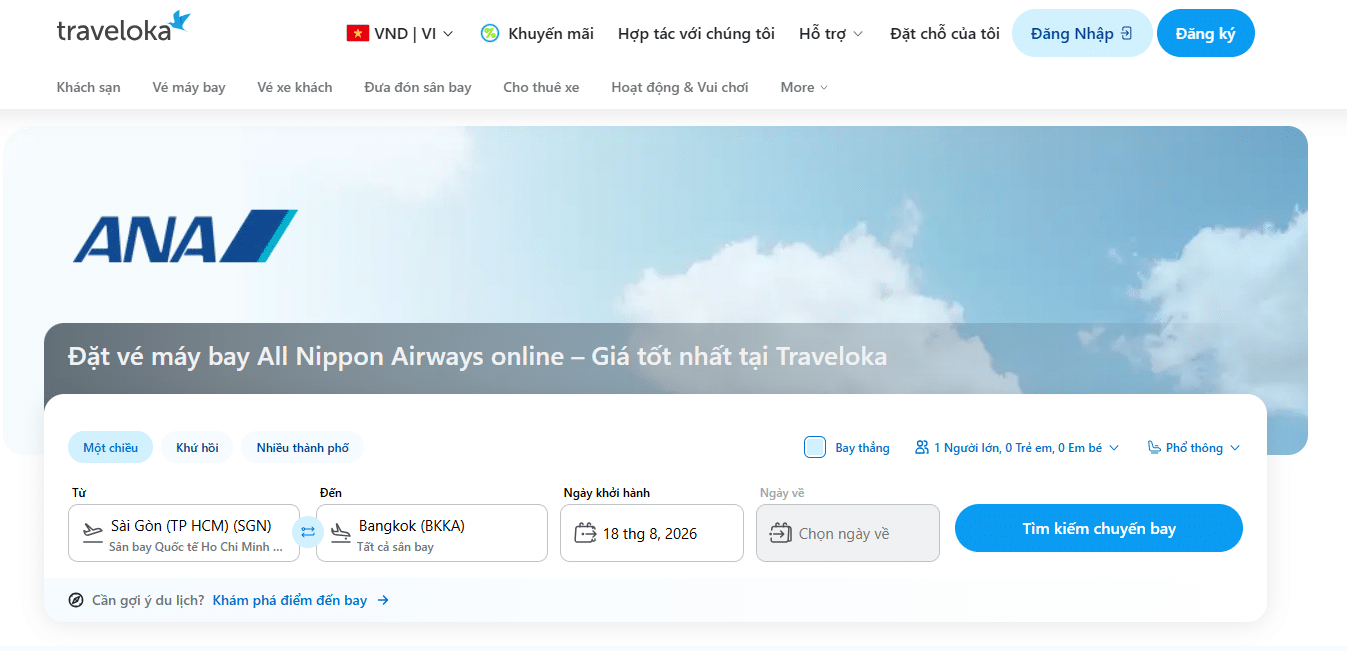
Task: Open the Vé xe khách tab
Action: 294,87
